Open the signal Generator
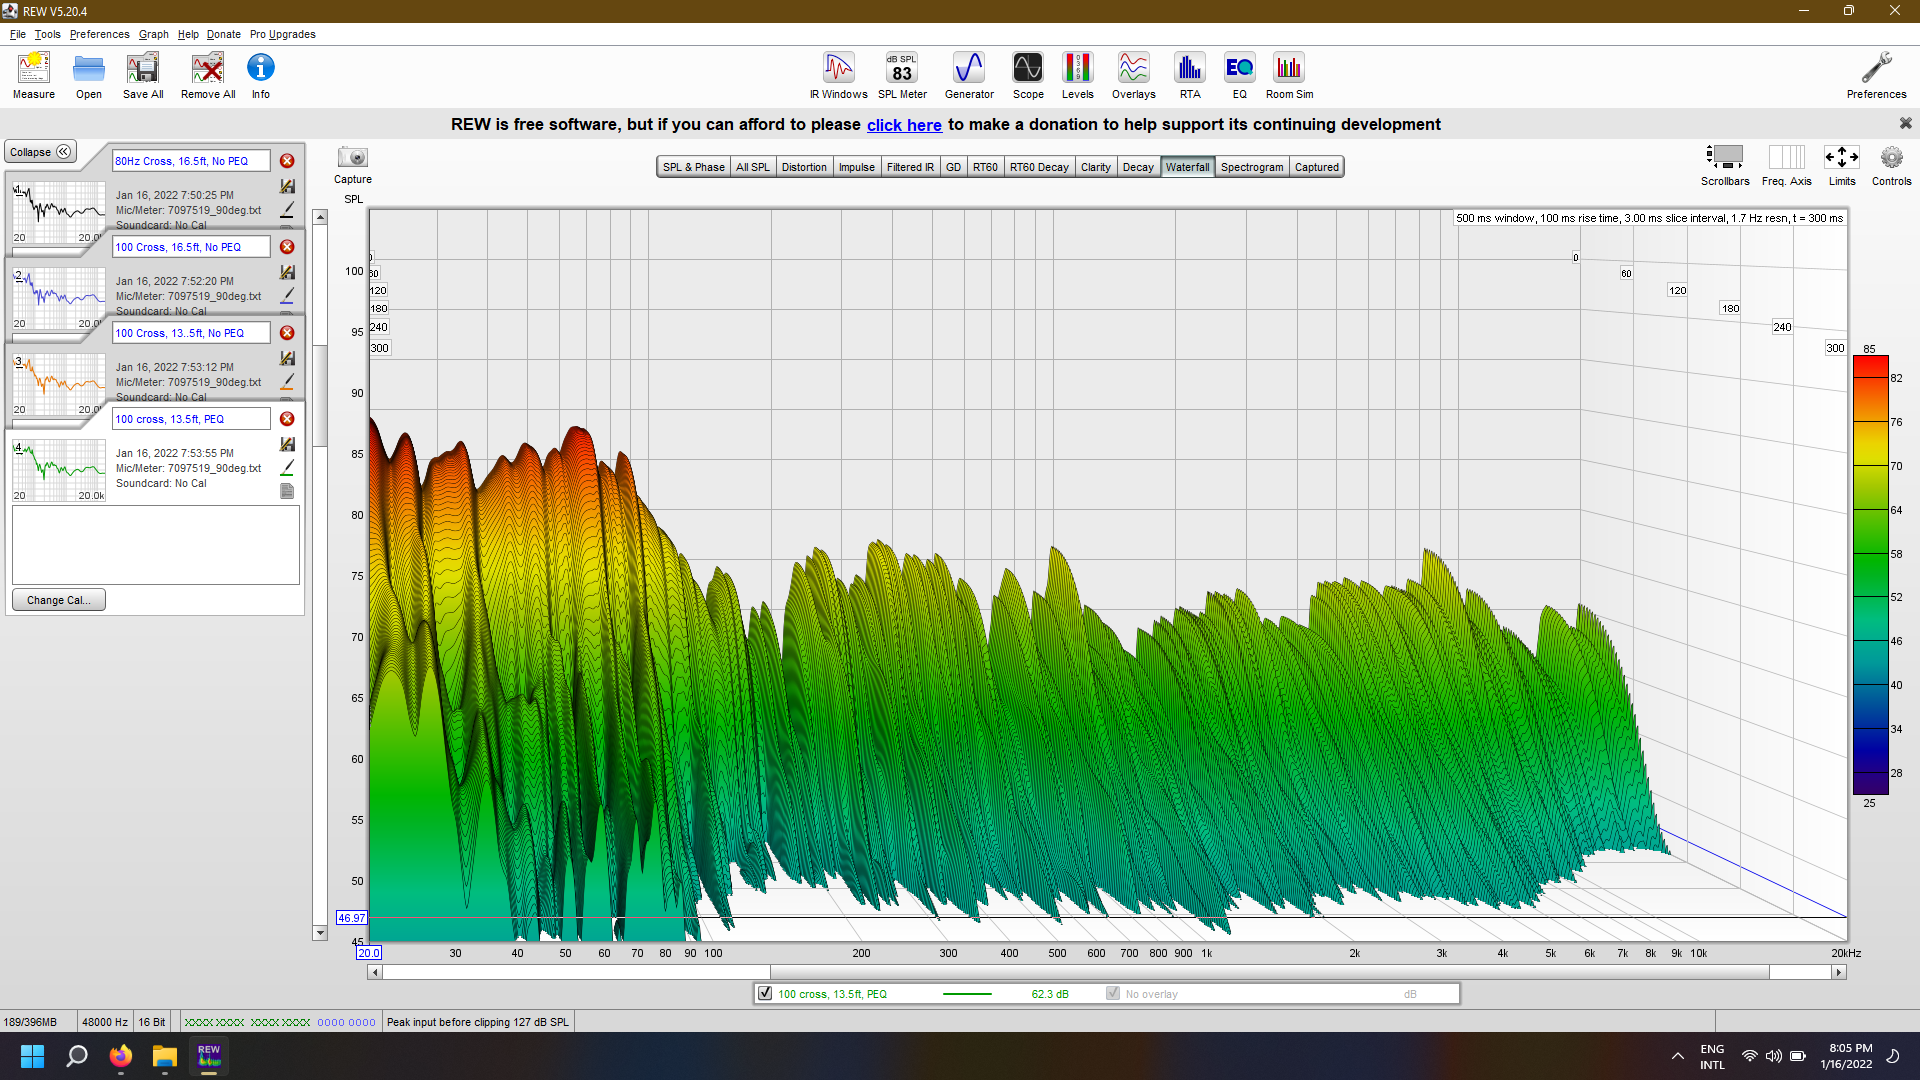Screen dimensions: 1920x1080 (969, 76)
